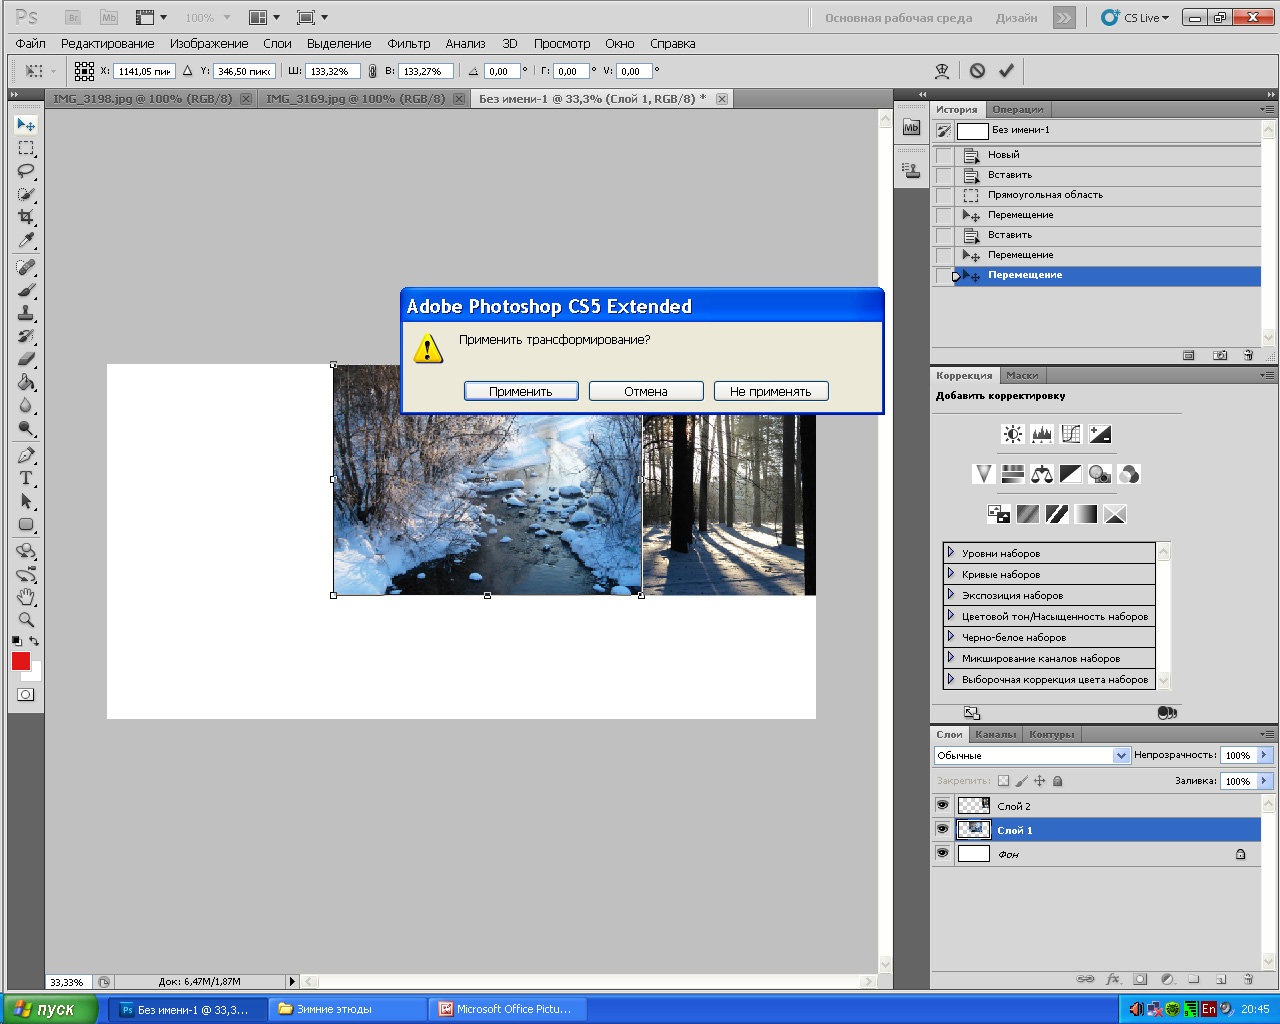Select the Brush tool
The height and width of the screenshot is (1024, 1280).
[x=26, y=290]
